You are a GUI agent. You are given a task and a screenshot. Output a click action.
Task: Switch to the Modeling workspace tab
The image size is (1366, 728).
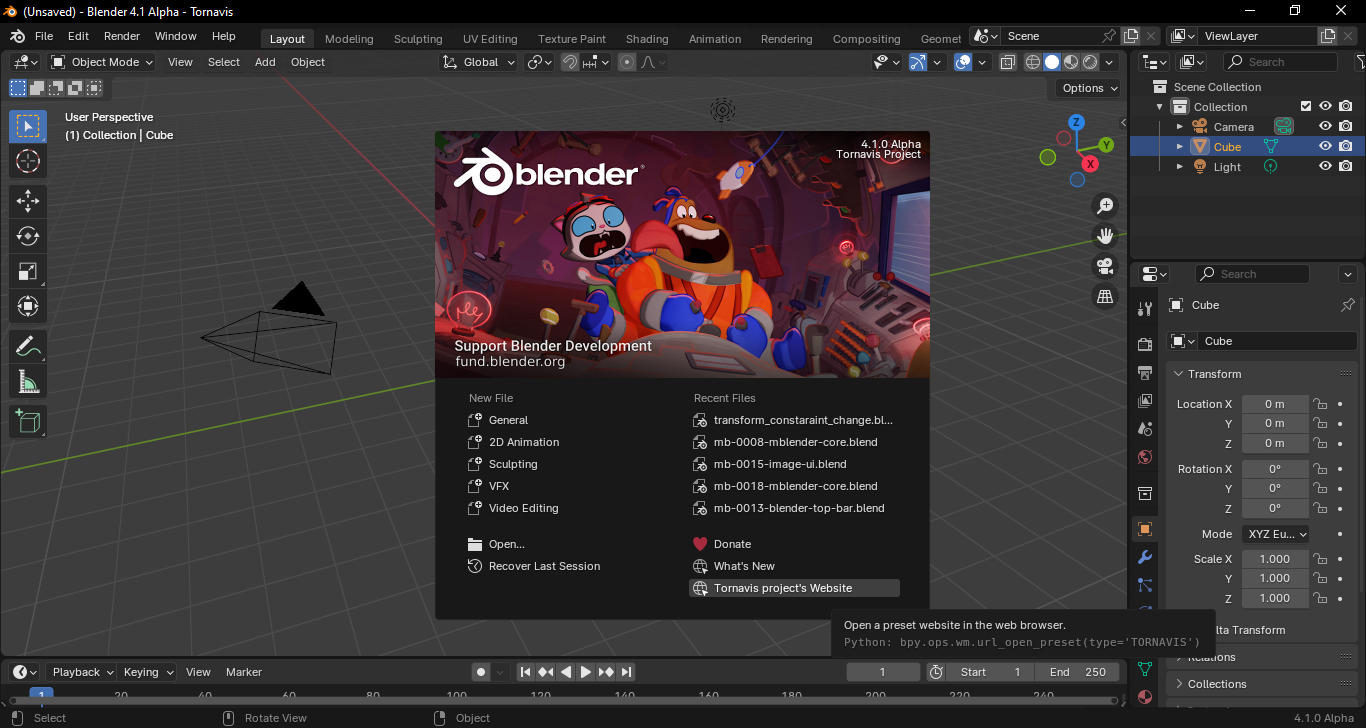(x=349, y=39)
